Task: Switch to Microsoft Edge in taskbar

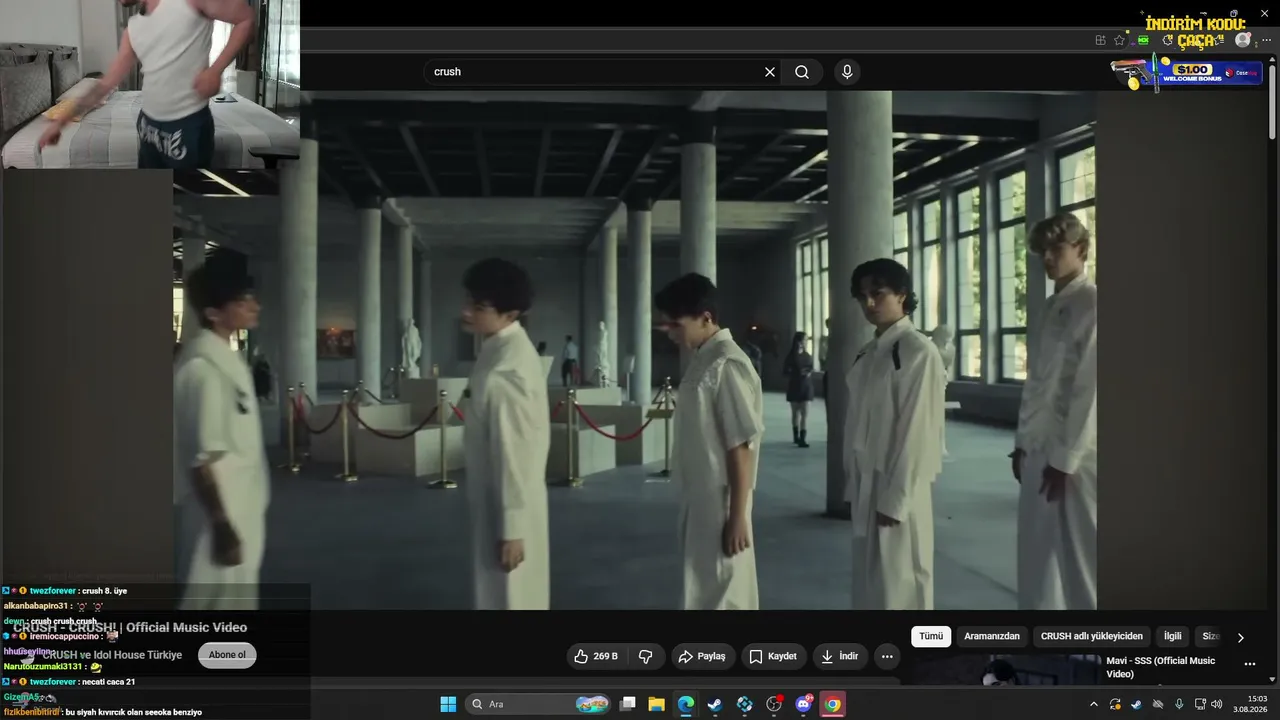Action: pos(686,704)
